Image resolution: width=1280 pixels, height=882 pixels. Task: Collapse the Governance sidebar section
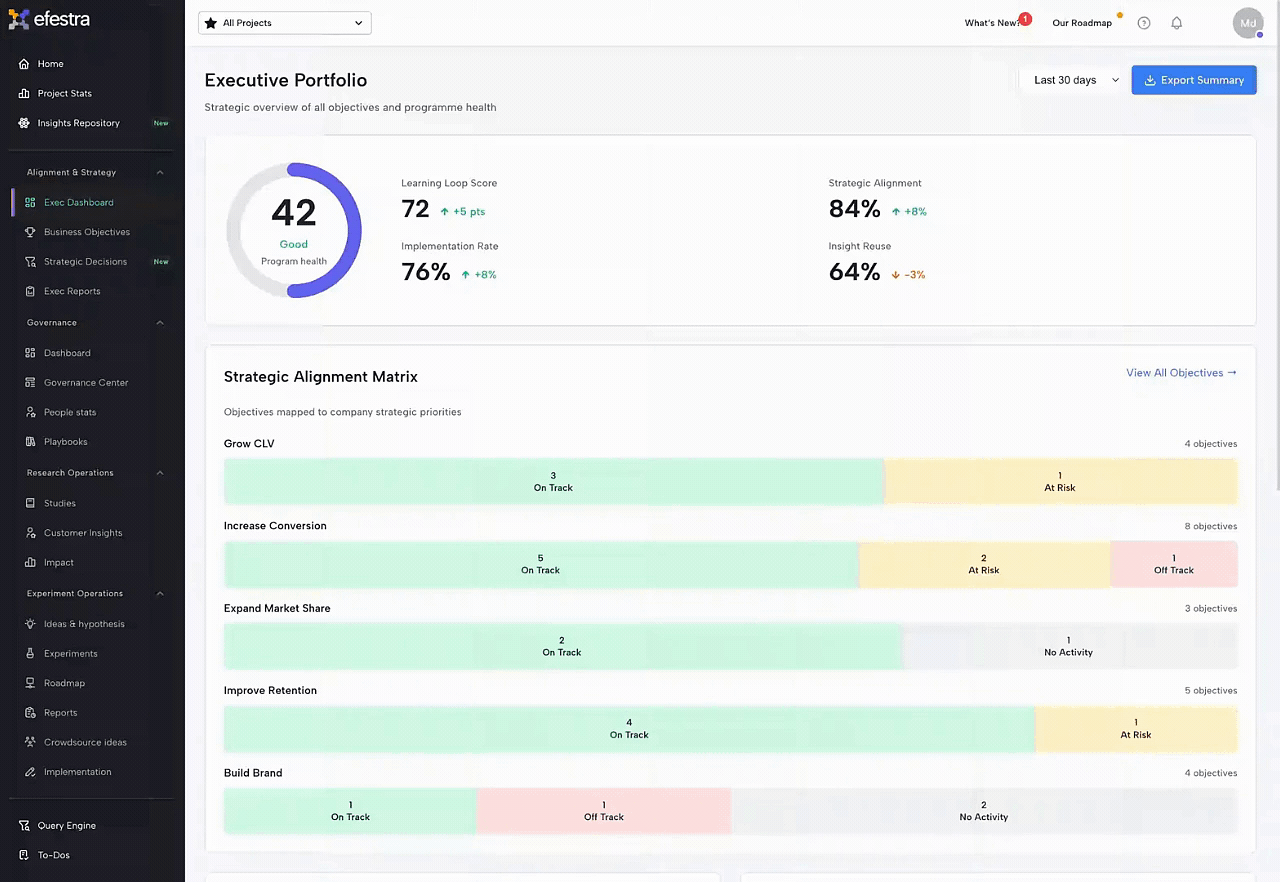[160, 323]
